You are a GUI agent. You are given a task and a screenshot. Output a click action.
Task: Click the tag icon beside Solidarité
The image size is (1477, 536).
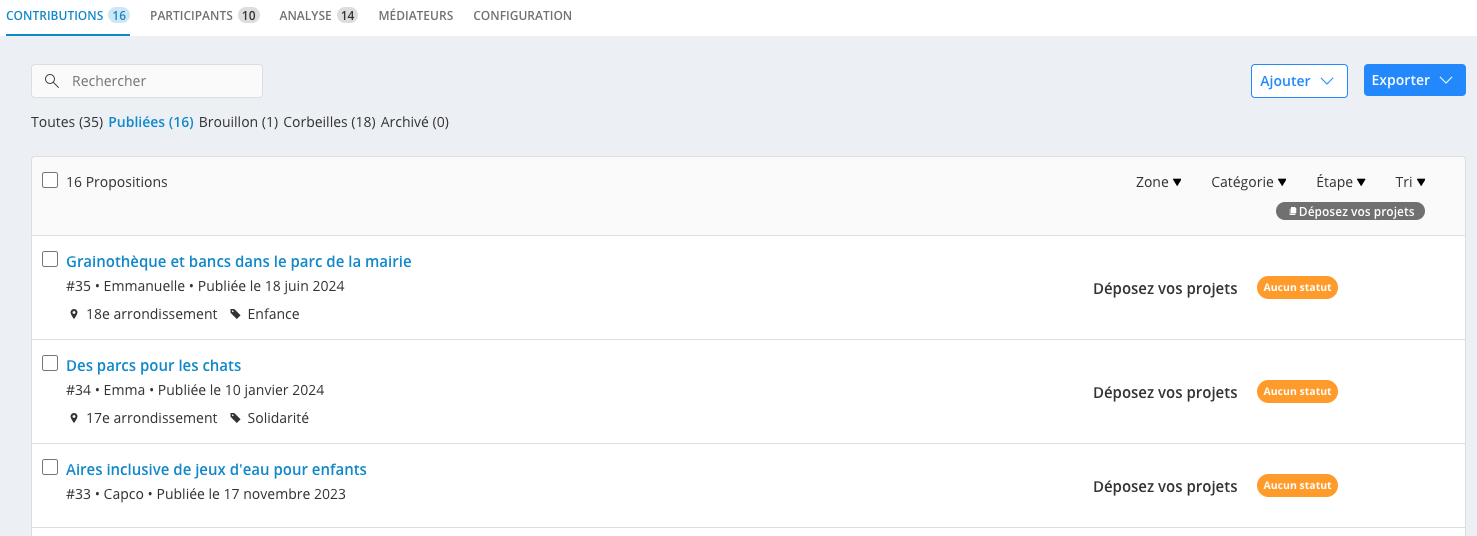point(235,418)
